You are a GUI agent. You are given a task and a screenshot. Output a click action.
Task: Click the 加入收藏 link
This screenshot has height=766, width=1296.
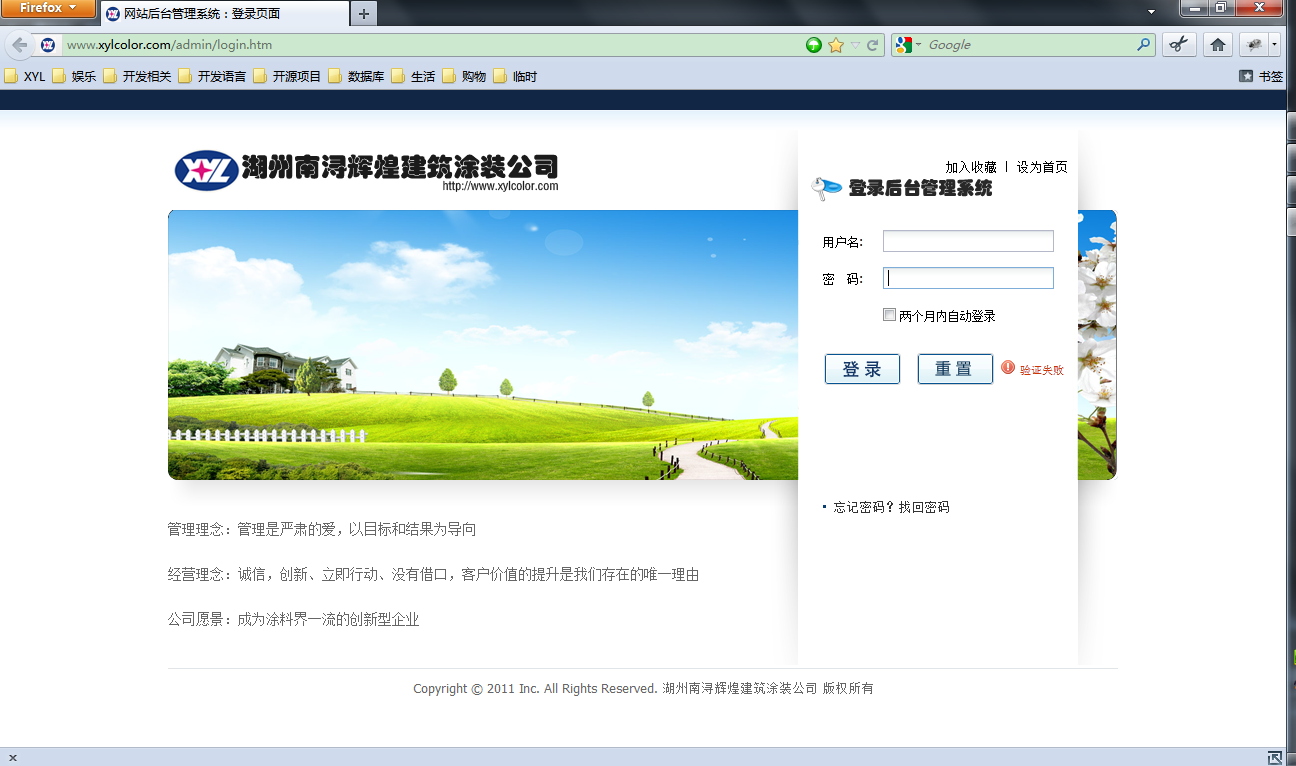pos(971,167)
